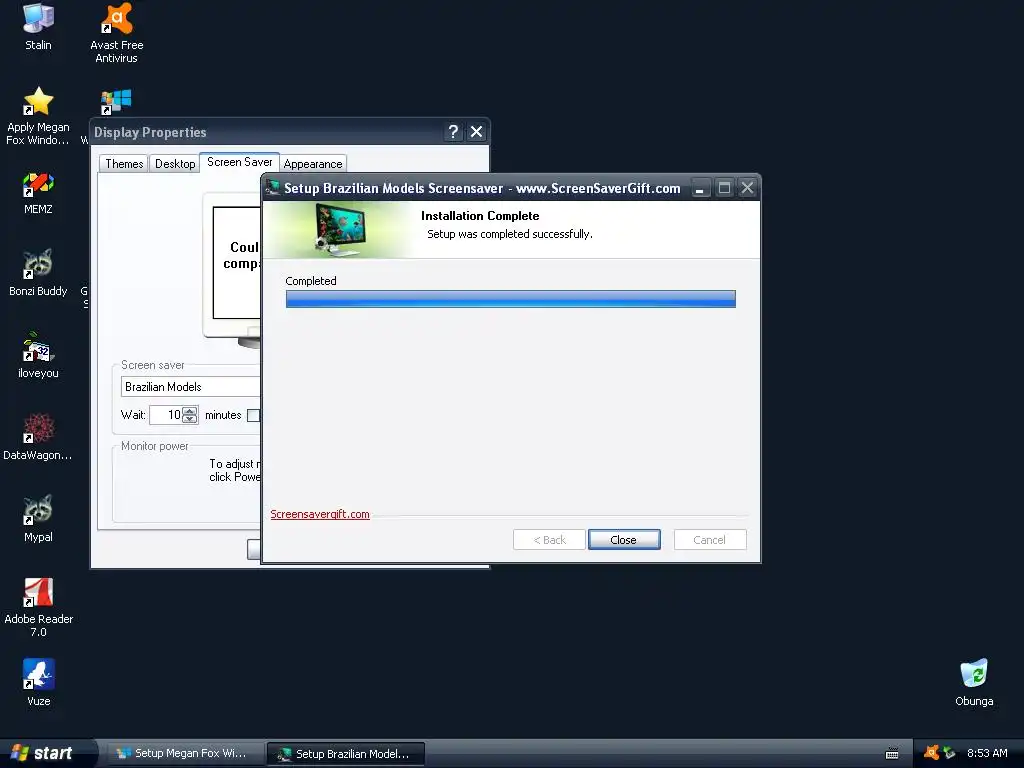
Task: Increase the wait minutes spinner
Action: pos(190,411)
